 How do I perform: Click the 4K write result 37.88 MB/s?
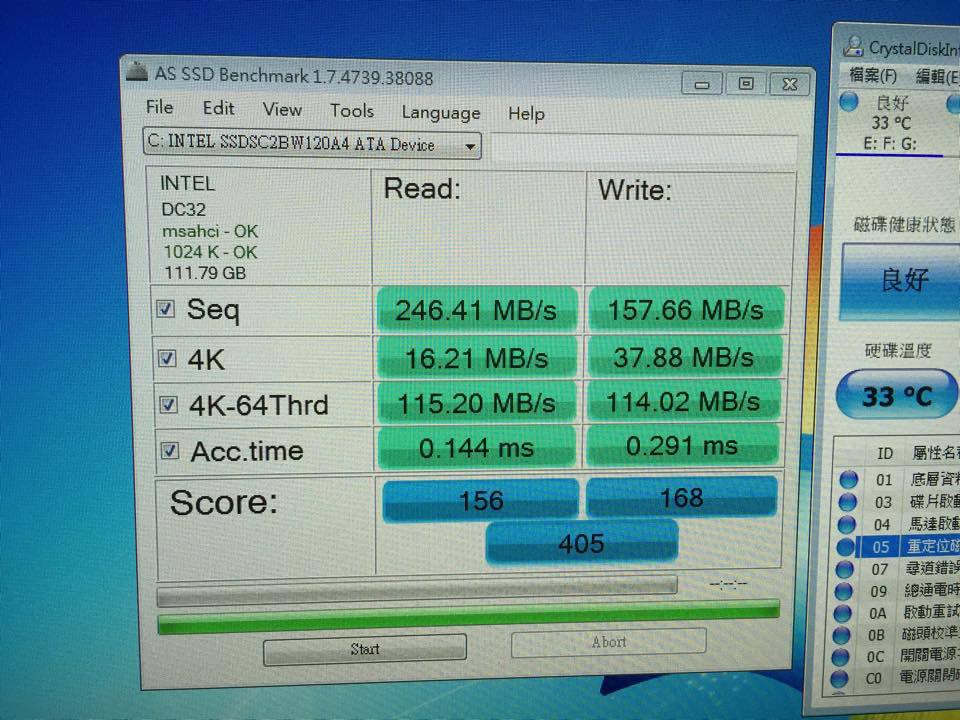(684, 357)
